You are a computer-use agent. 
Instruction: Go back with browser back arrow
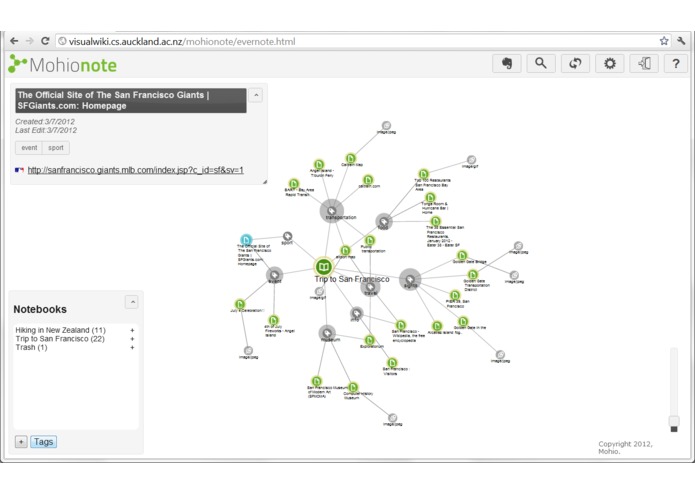point(14,41)
